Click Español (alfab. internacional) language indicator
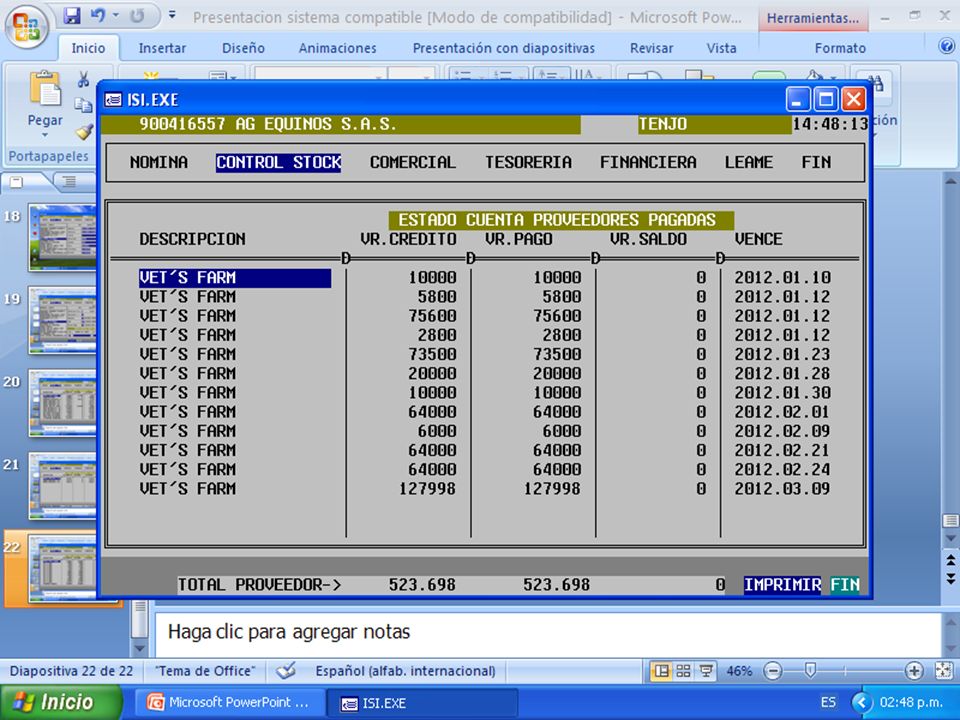The width and height of the screenshot is (960, 720). 405,671
